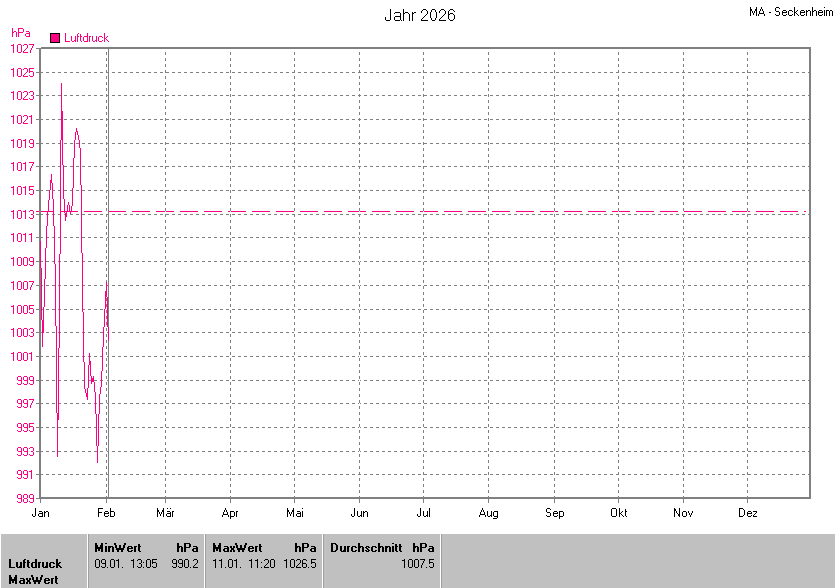Viewport: 835px width, 588px height.
Task: Click the 989 bottom y-axis value
Action: click(26, 498)
